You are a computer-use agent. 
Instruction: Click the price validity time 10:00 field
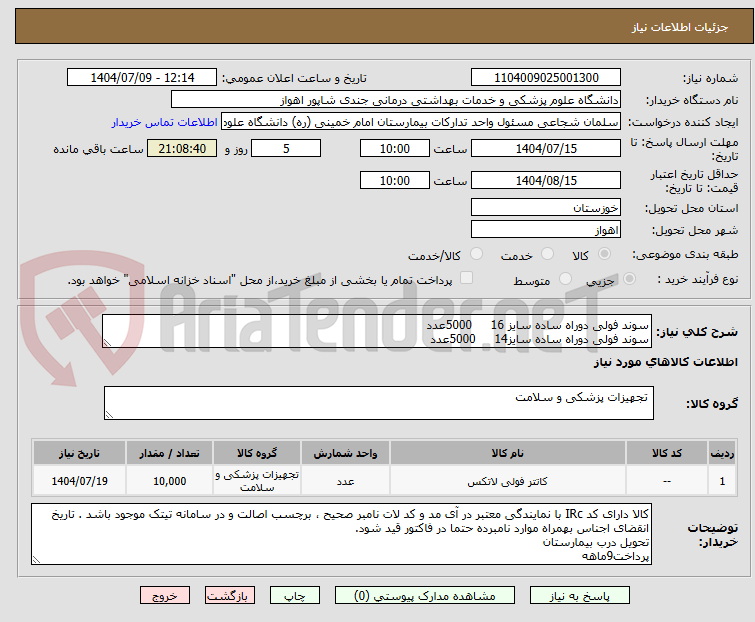[395, 180]
